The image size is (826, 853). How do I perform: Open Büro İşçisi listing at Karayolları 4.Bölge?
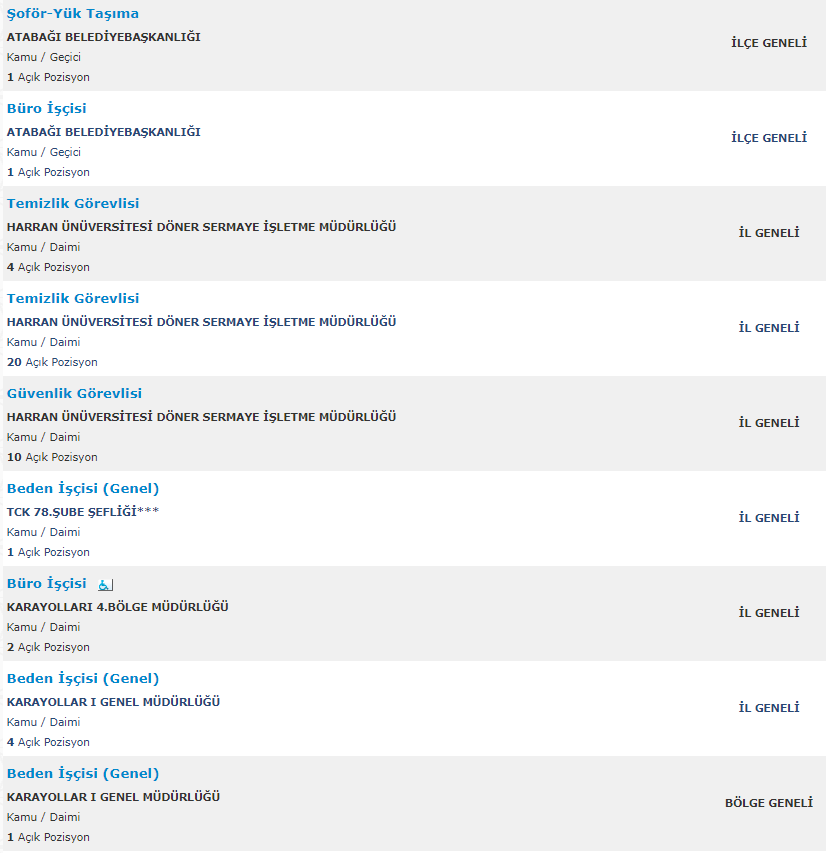(46, 583)
